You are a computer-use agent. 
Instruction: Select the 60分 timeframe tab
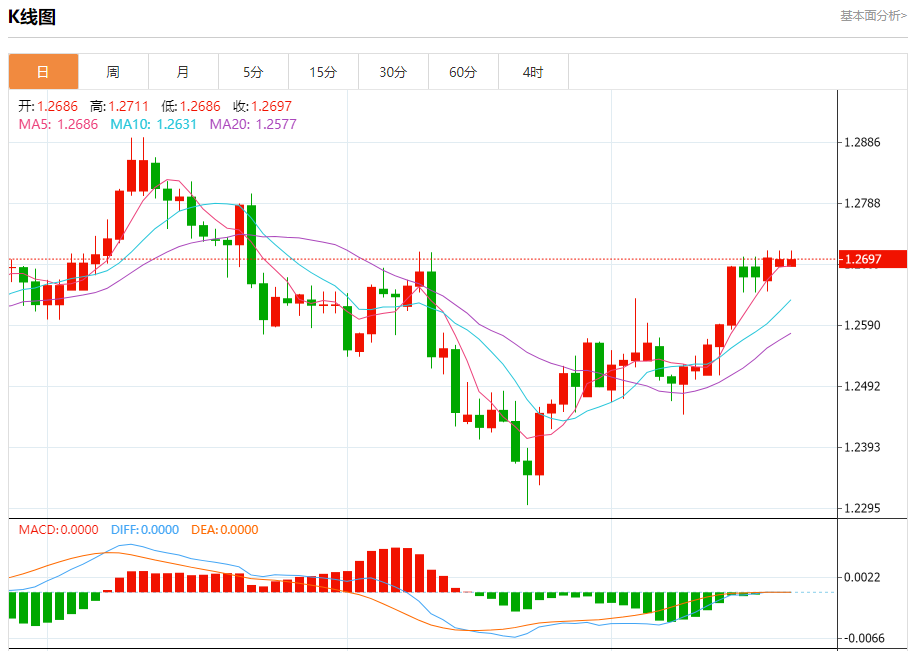point(463,72)
